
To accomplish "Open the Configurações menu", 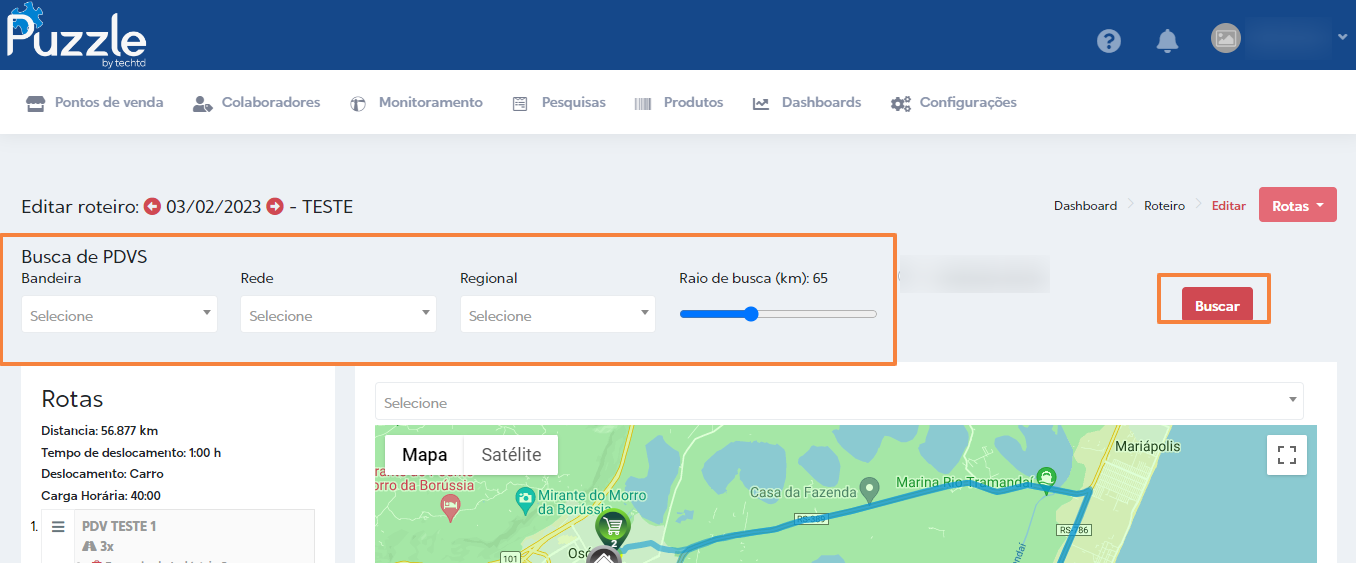I will coord(954,103).
